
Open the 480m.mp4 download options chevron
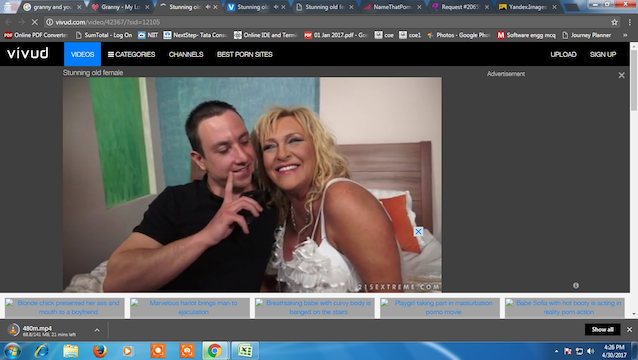tap(97, 330)
